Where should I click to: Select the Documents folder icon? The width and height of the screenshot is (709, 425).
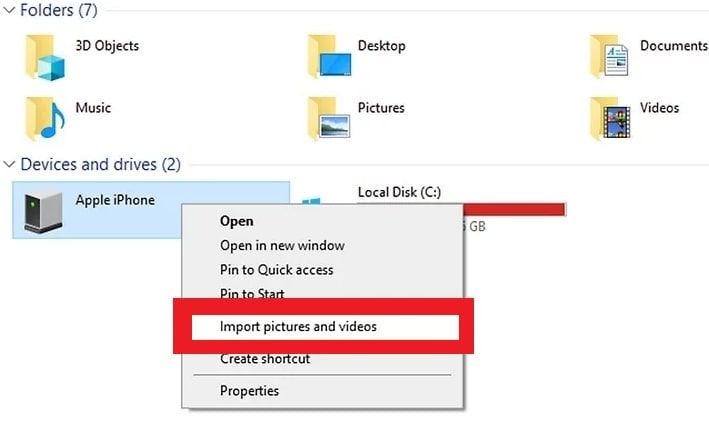coord(609,57)
